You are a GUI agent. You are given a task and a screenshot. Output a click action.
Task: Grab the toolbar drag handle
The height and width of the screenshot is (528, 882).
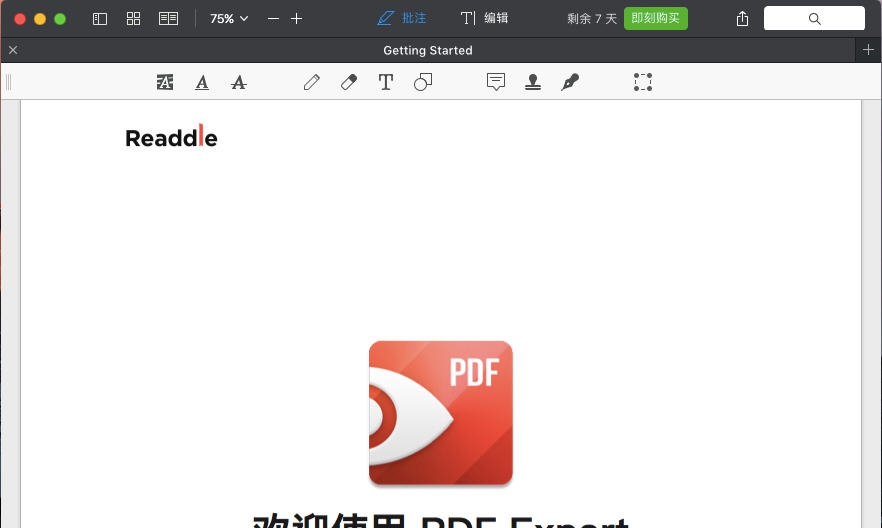pos(8,82)
